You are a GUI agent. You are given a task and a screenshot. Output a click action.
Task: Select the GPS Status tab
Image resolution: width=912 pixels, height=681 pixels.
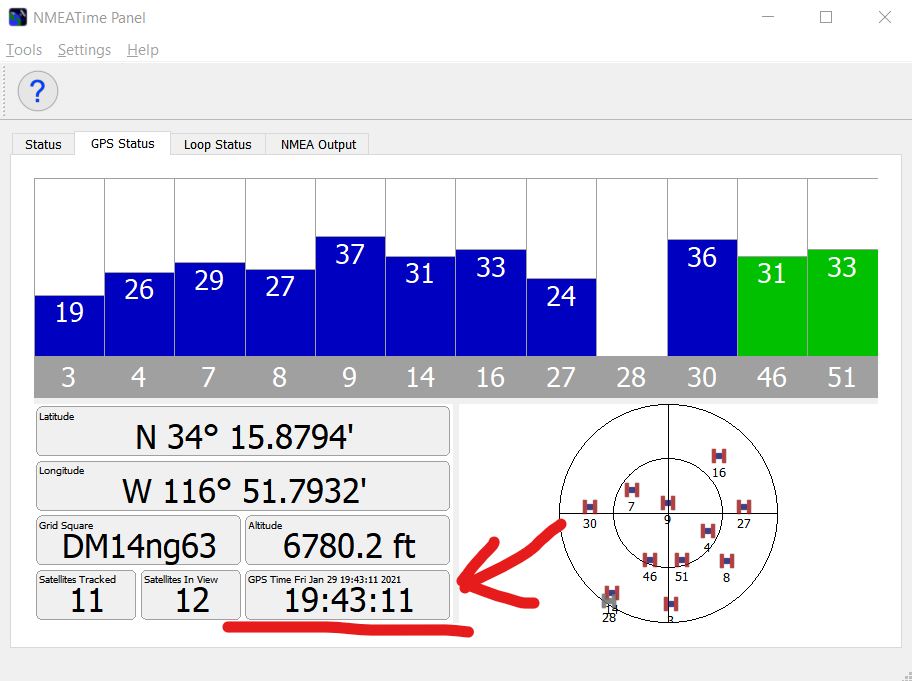[123, 143]
